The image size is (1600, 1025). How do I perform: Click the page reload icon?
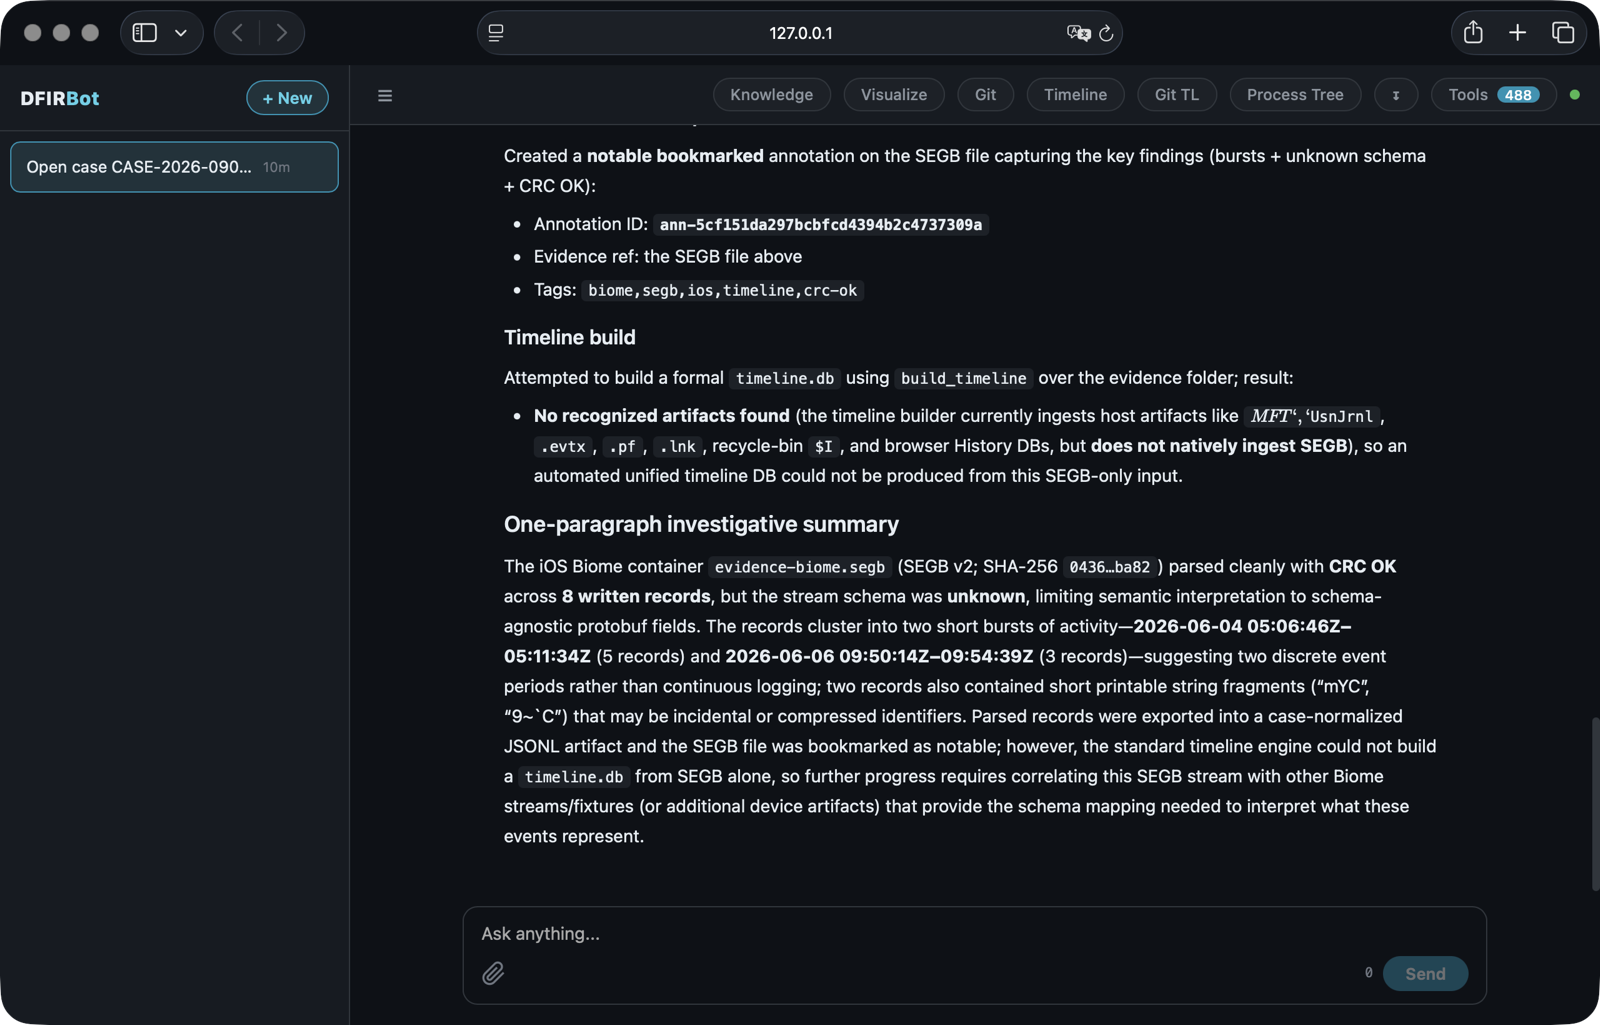1106,33
